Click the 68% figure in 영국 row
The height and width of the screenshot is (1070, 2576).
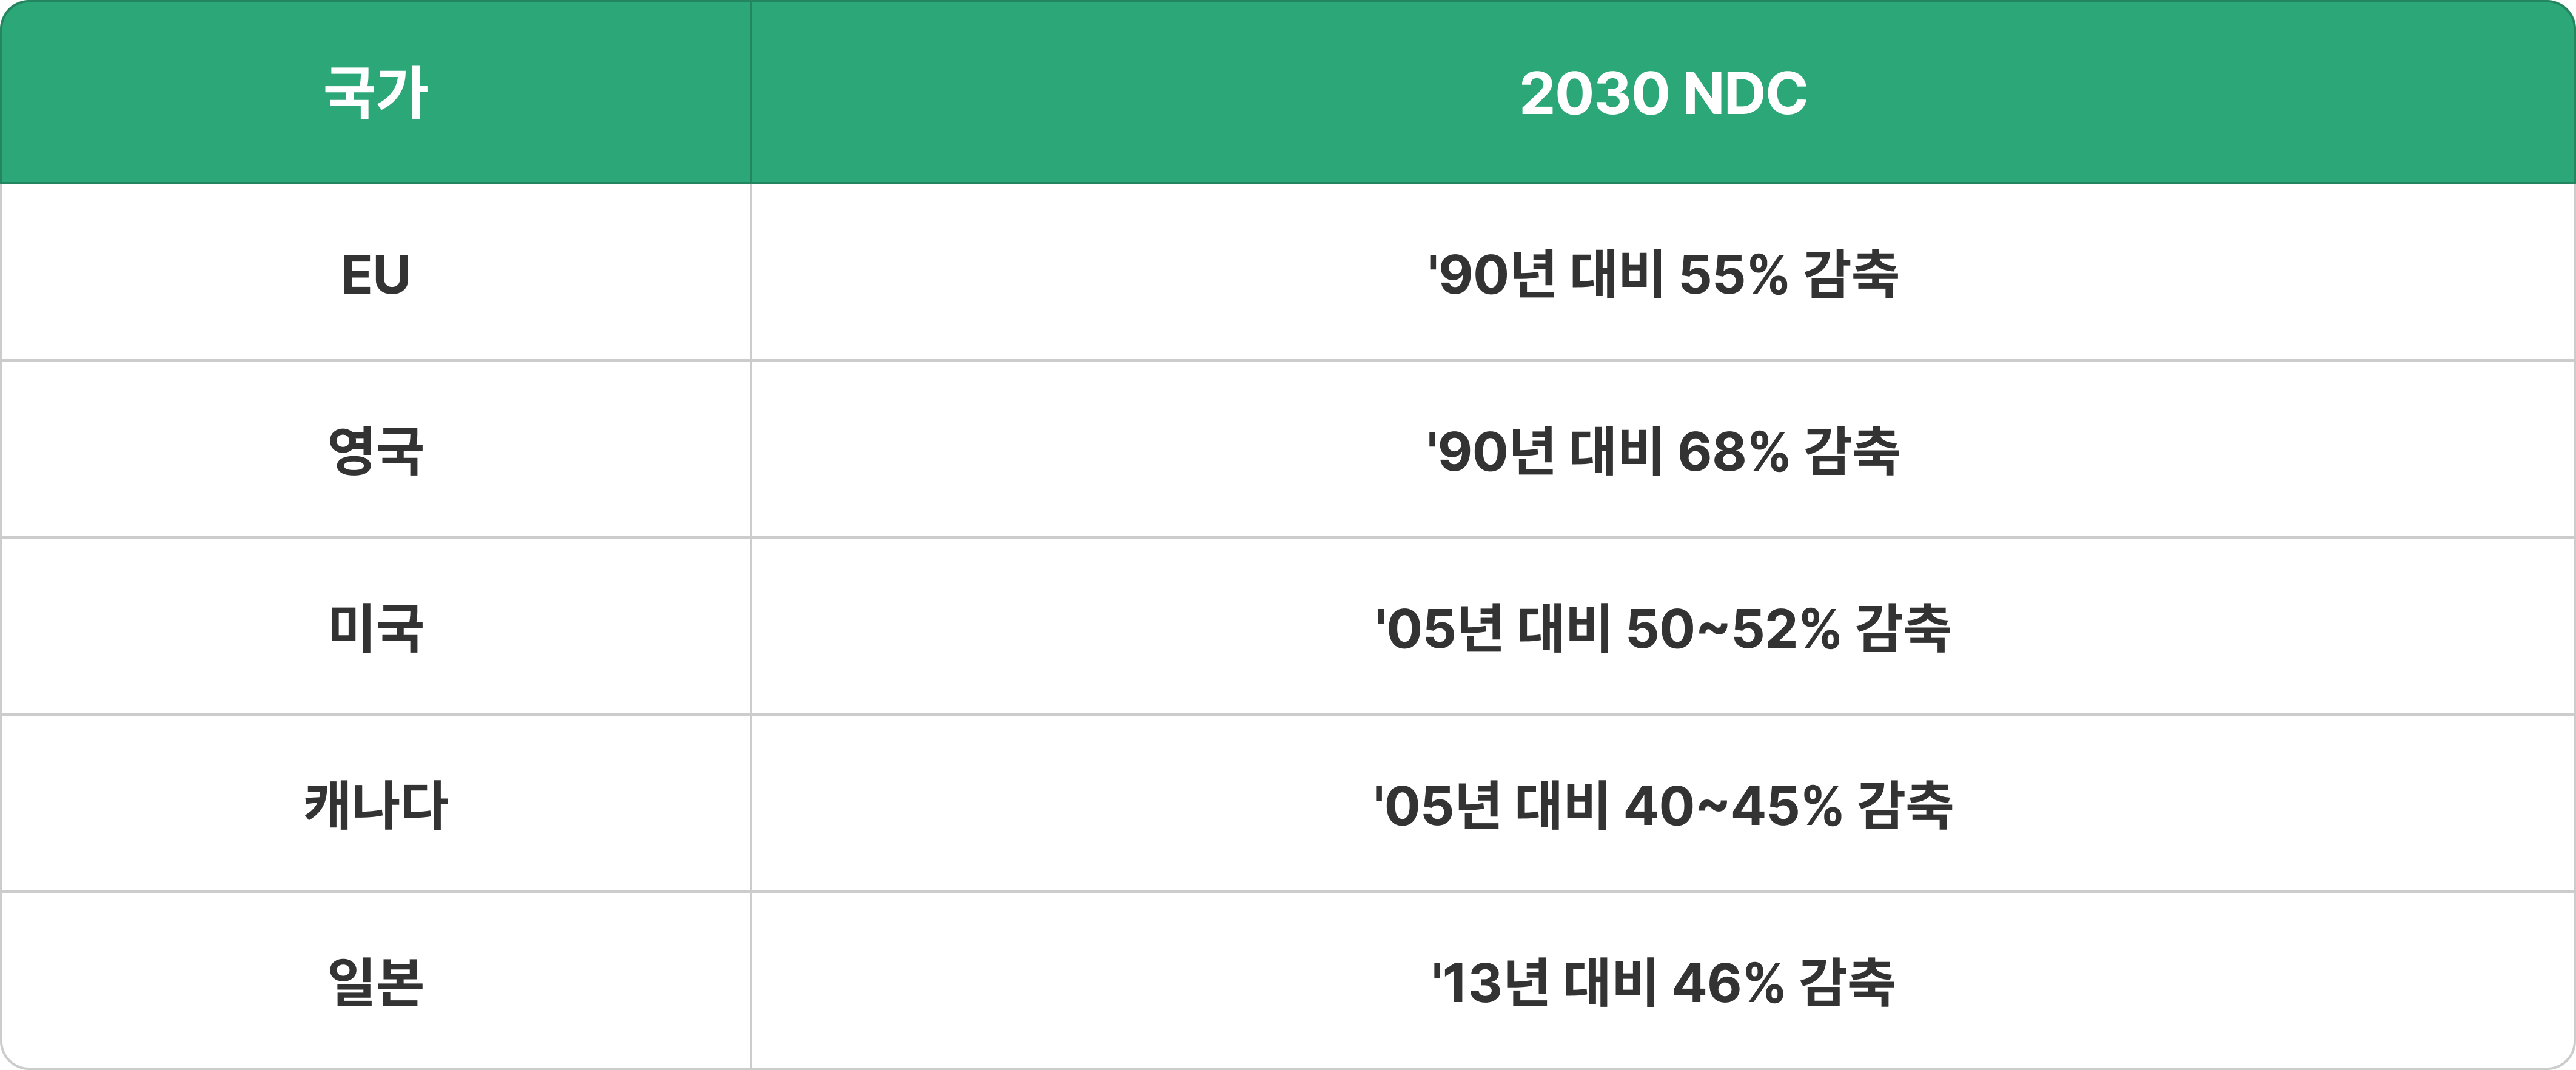tap(1733, 452)
